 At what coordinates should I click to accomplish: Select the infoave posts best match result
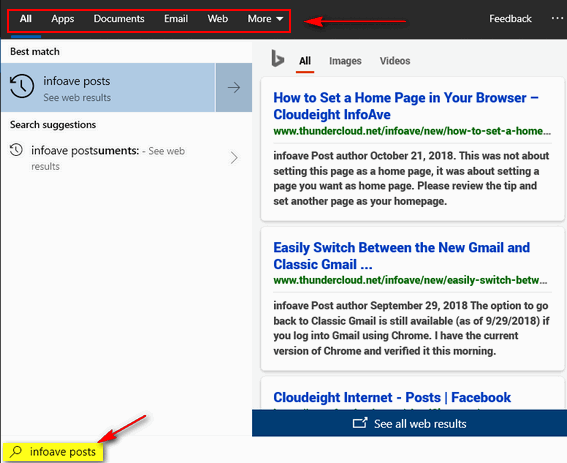[108, 87]
